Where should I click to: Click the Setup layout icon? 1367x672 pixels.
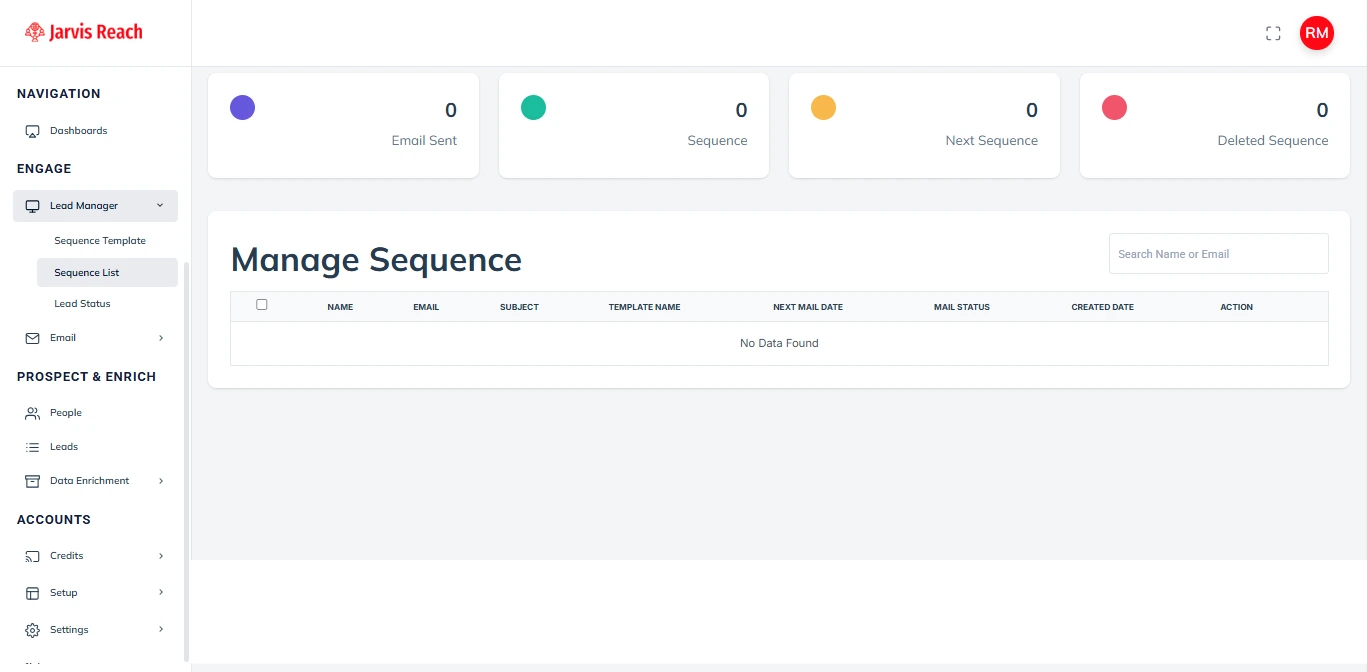click(x=32, y=593)
